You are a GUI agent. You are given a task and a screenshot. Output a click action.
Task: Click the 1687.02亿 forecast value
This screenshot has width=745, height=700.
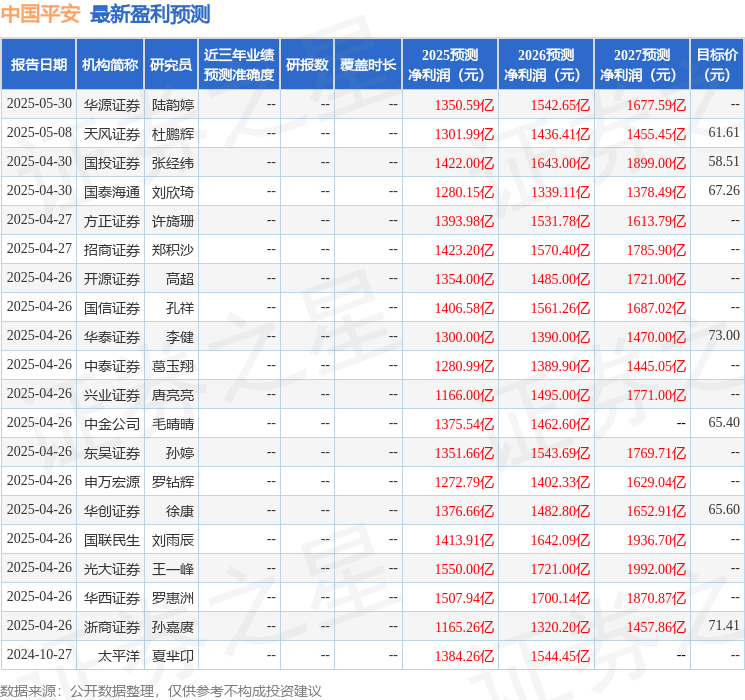coord(656,308)
